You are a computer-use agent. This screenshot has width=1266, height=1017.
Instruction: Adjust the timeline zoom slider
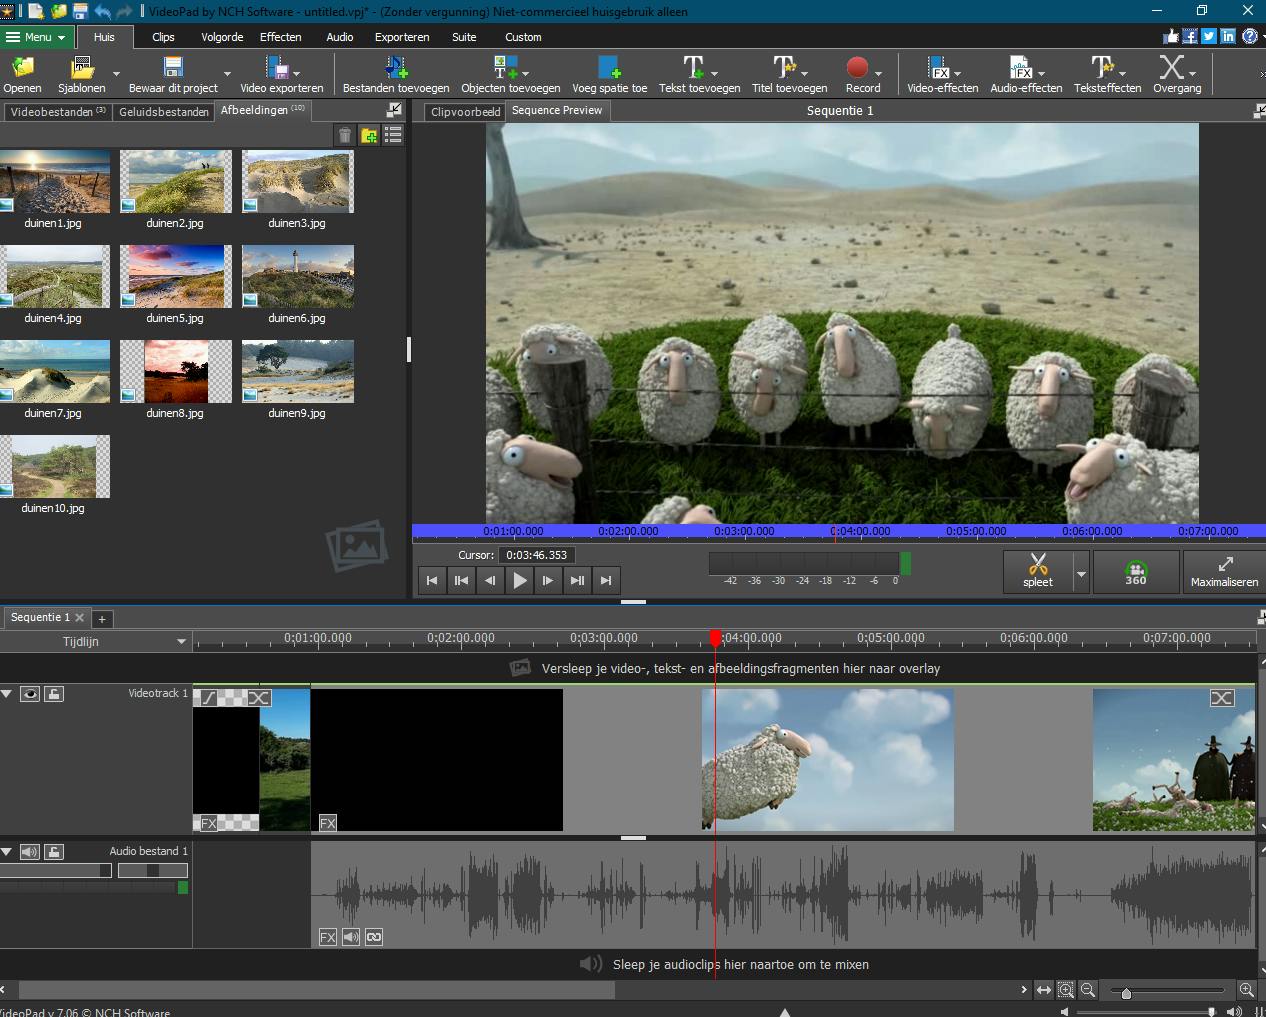[1126, 993]
